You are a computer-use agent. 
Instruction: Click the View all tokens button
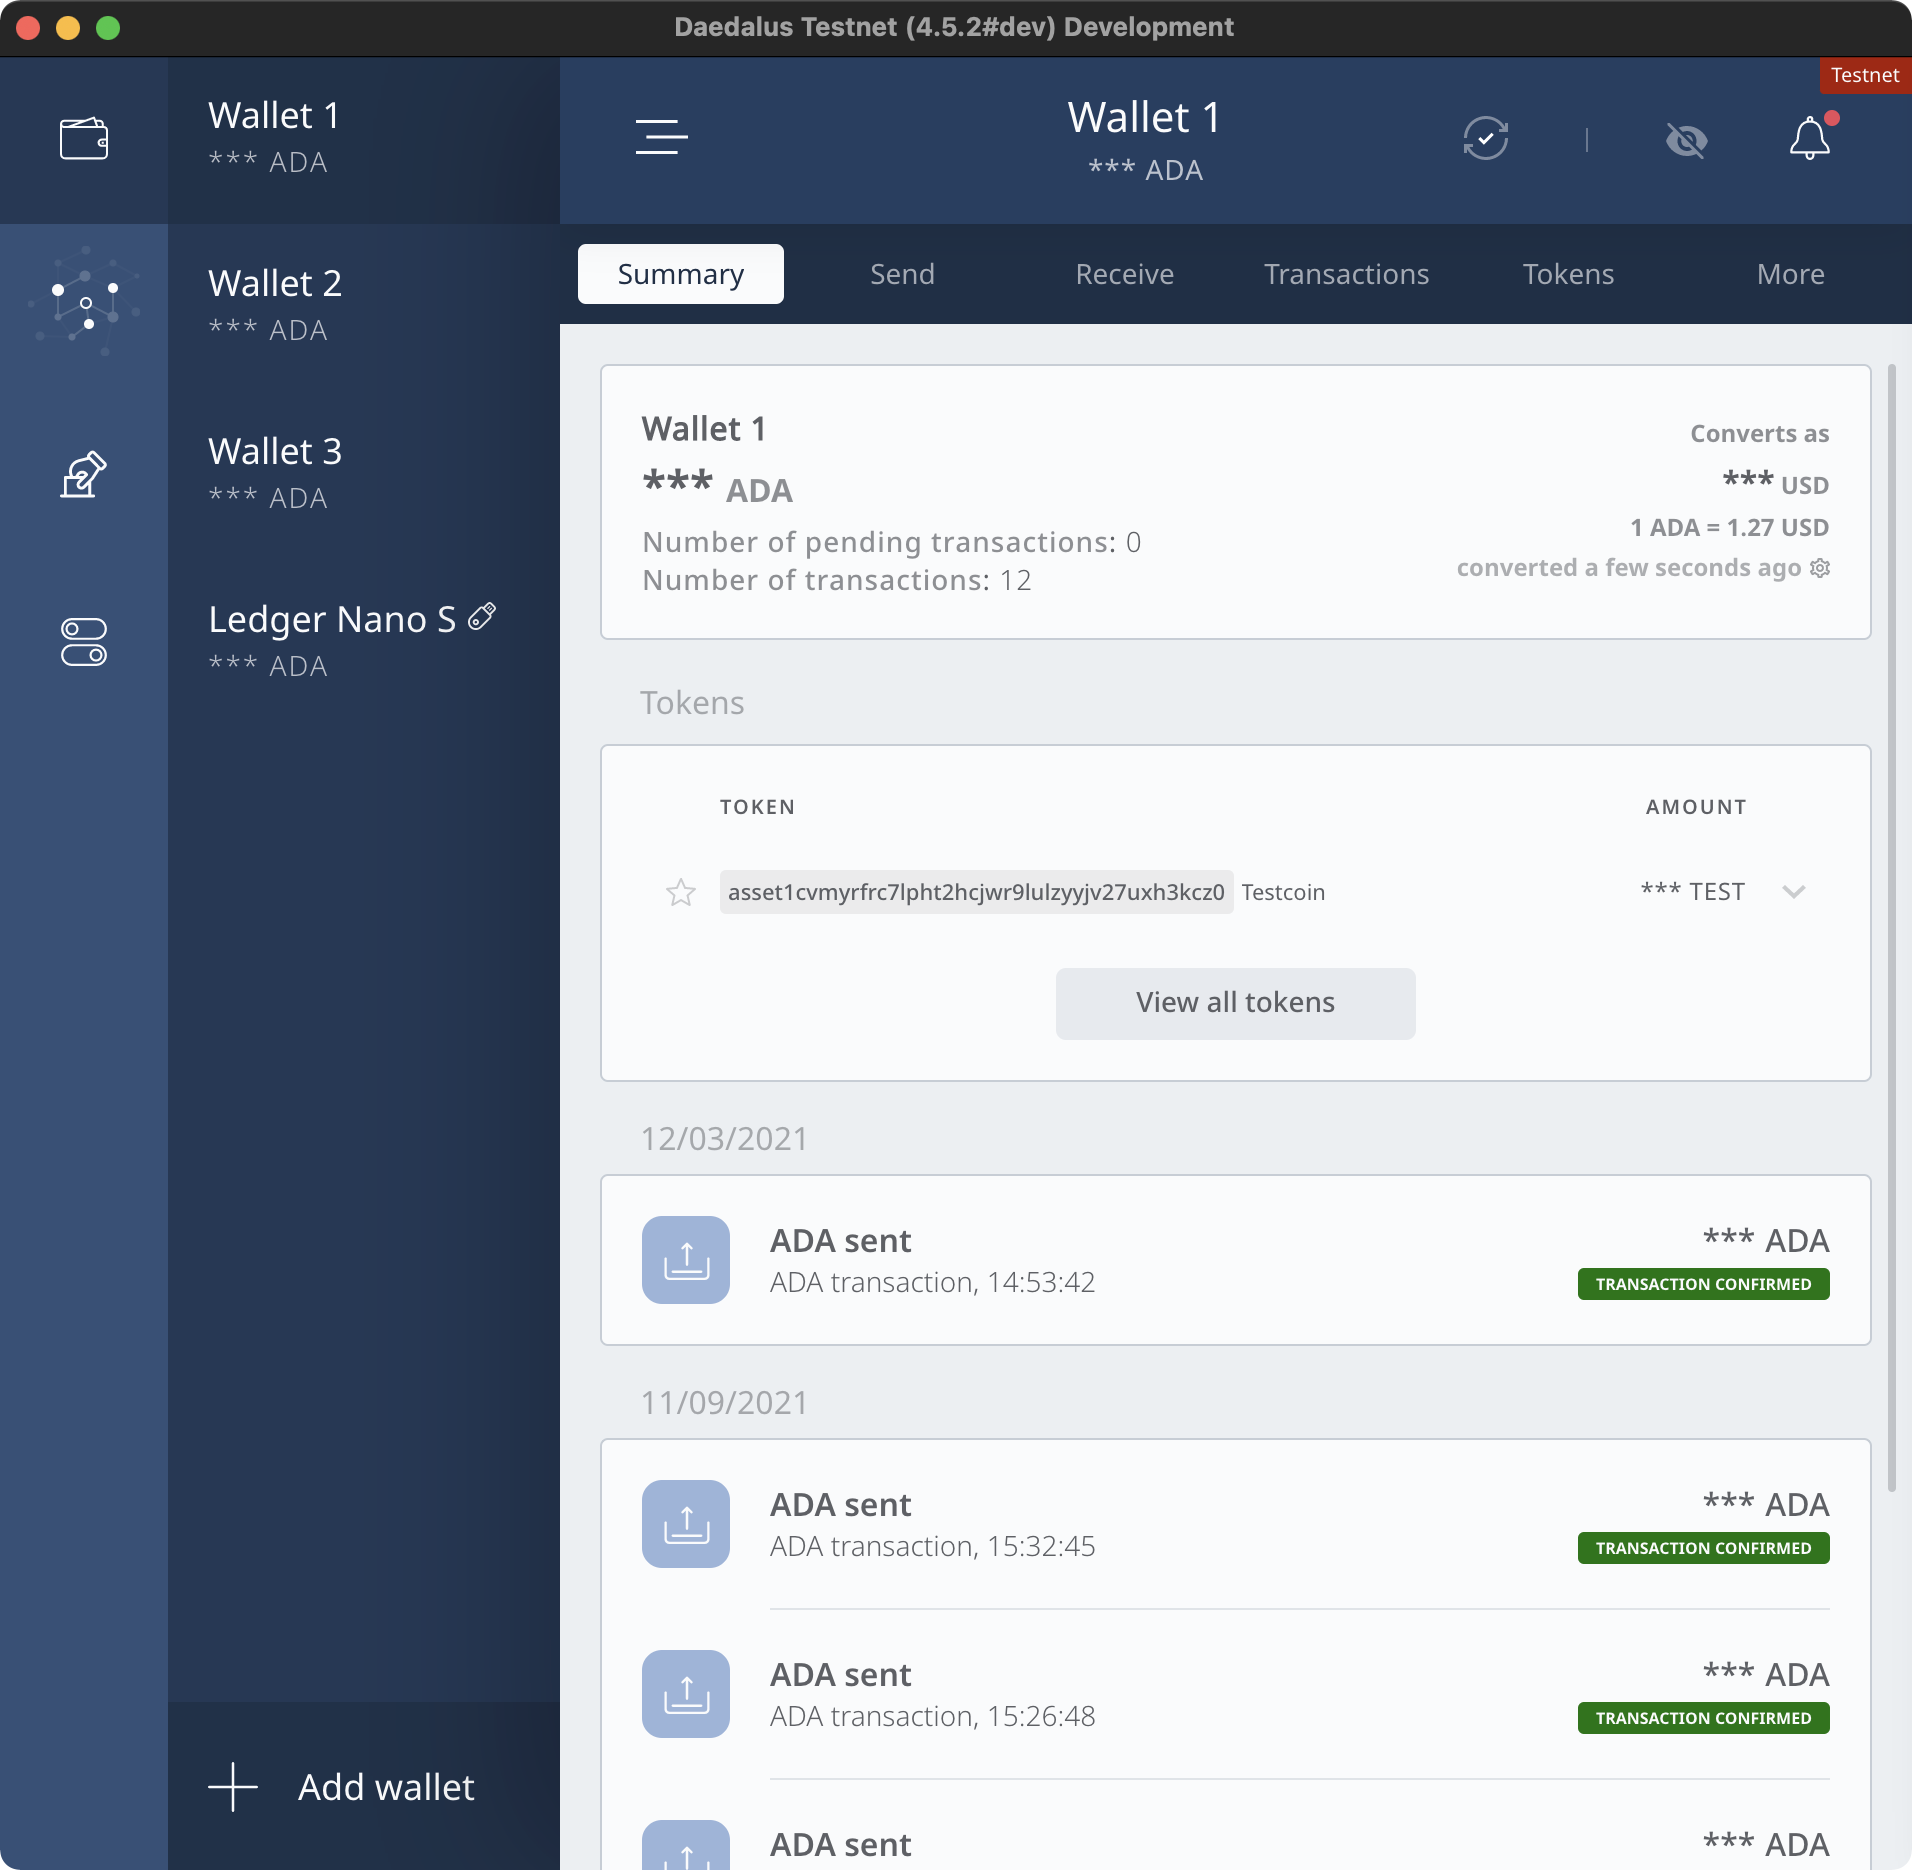tap(1236, 1003)
